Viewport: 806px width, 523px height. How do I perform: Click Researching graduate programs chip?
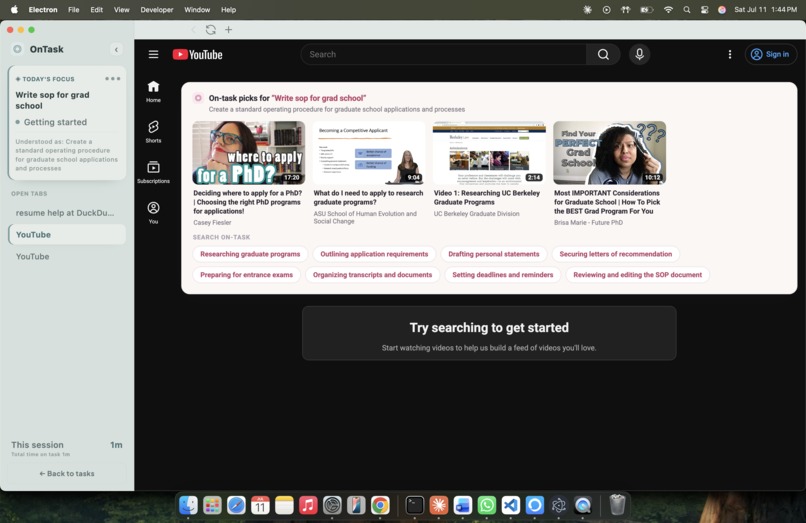[x=250, y=254]
